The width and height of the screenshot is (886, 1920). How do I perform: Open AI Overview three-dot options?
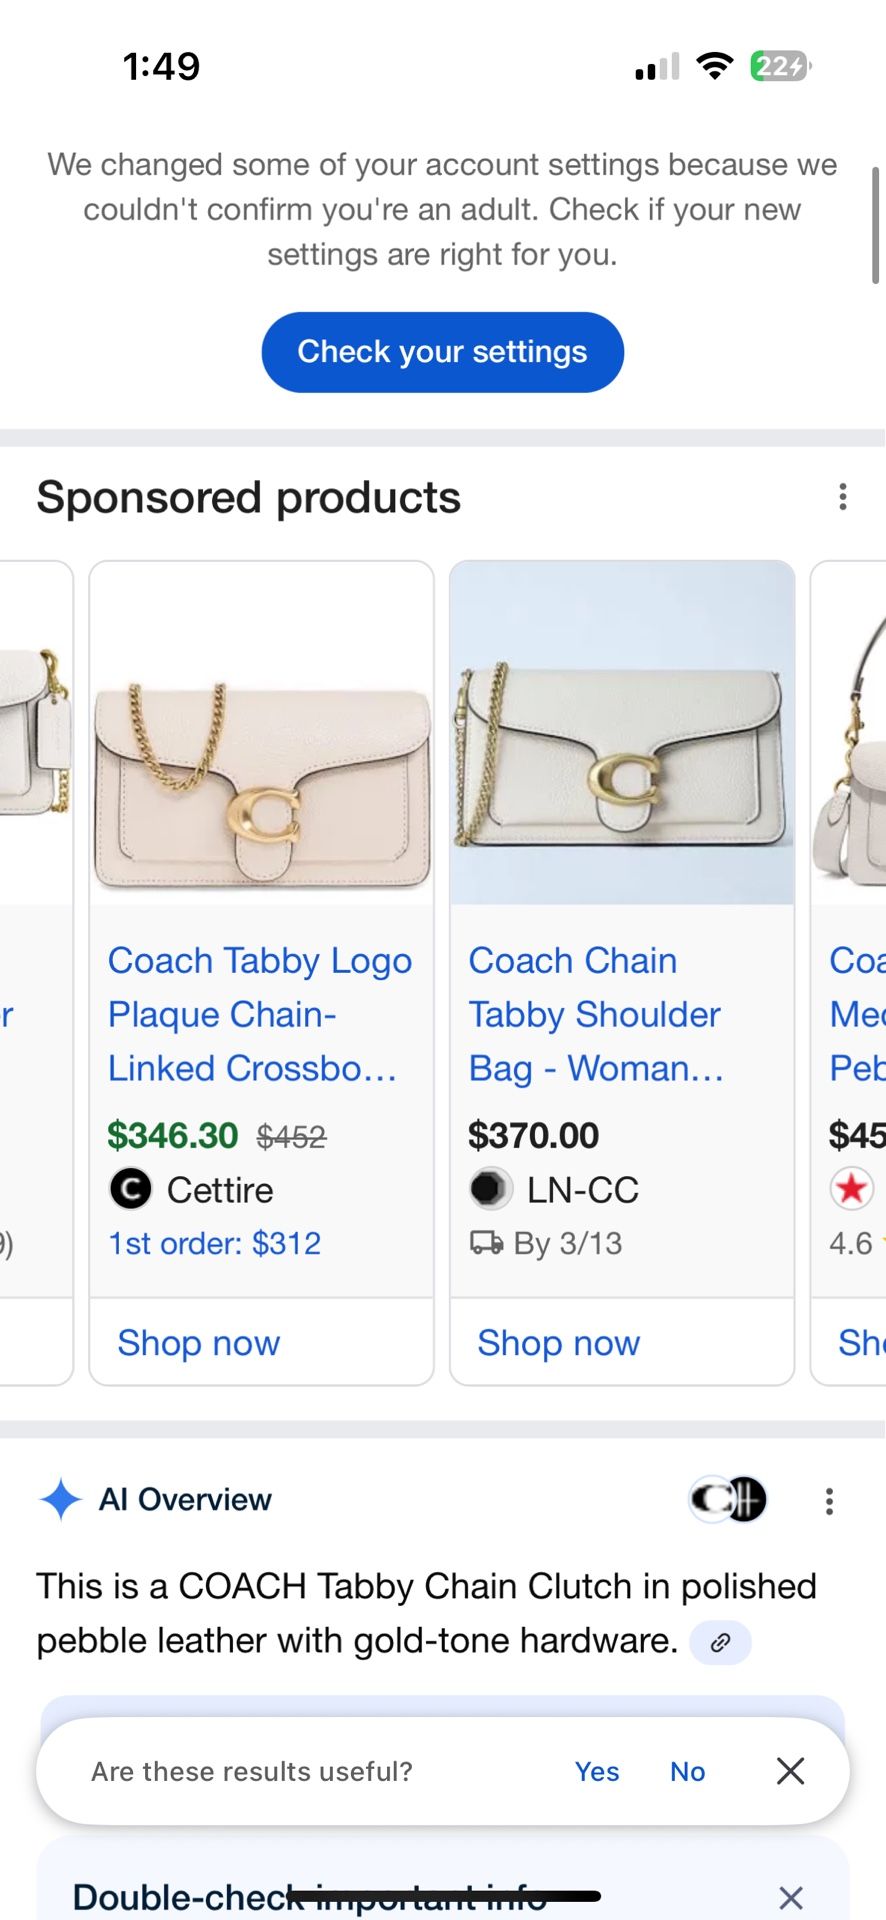coord(829,1501)
